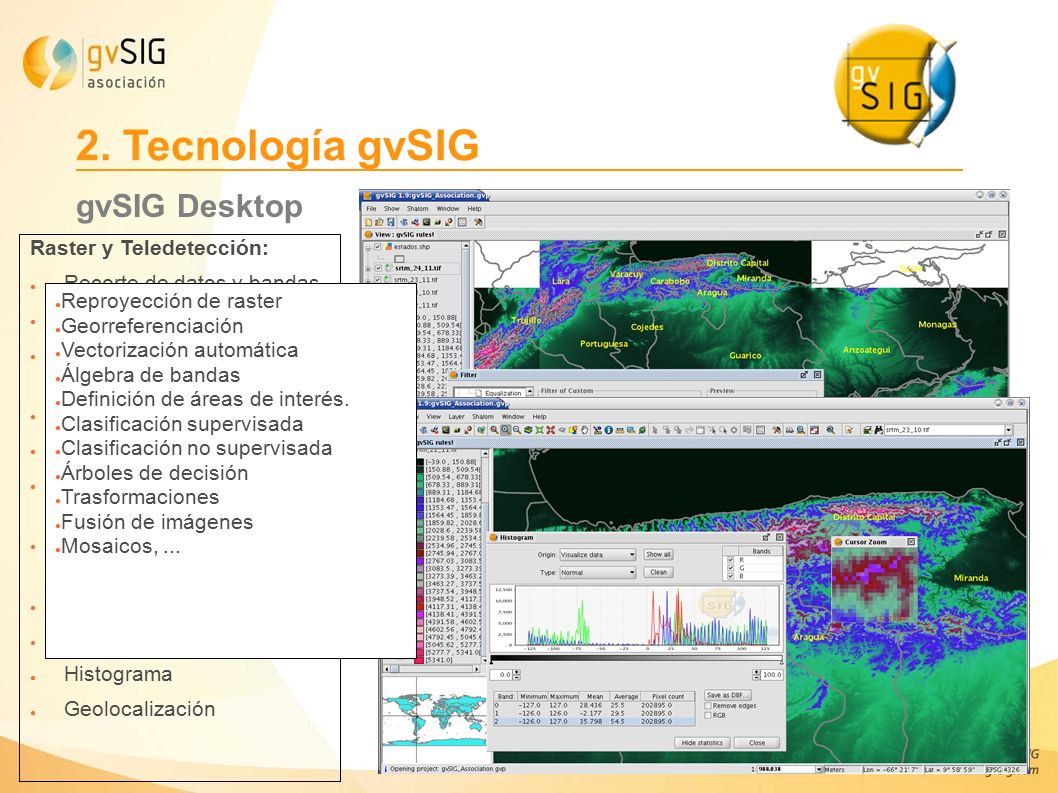
Task: Click the red color swatch for [4117.31 legend class
Action: [x=420, y=606]
